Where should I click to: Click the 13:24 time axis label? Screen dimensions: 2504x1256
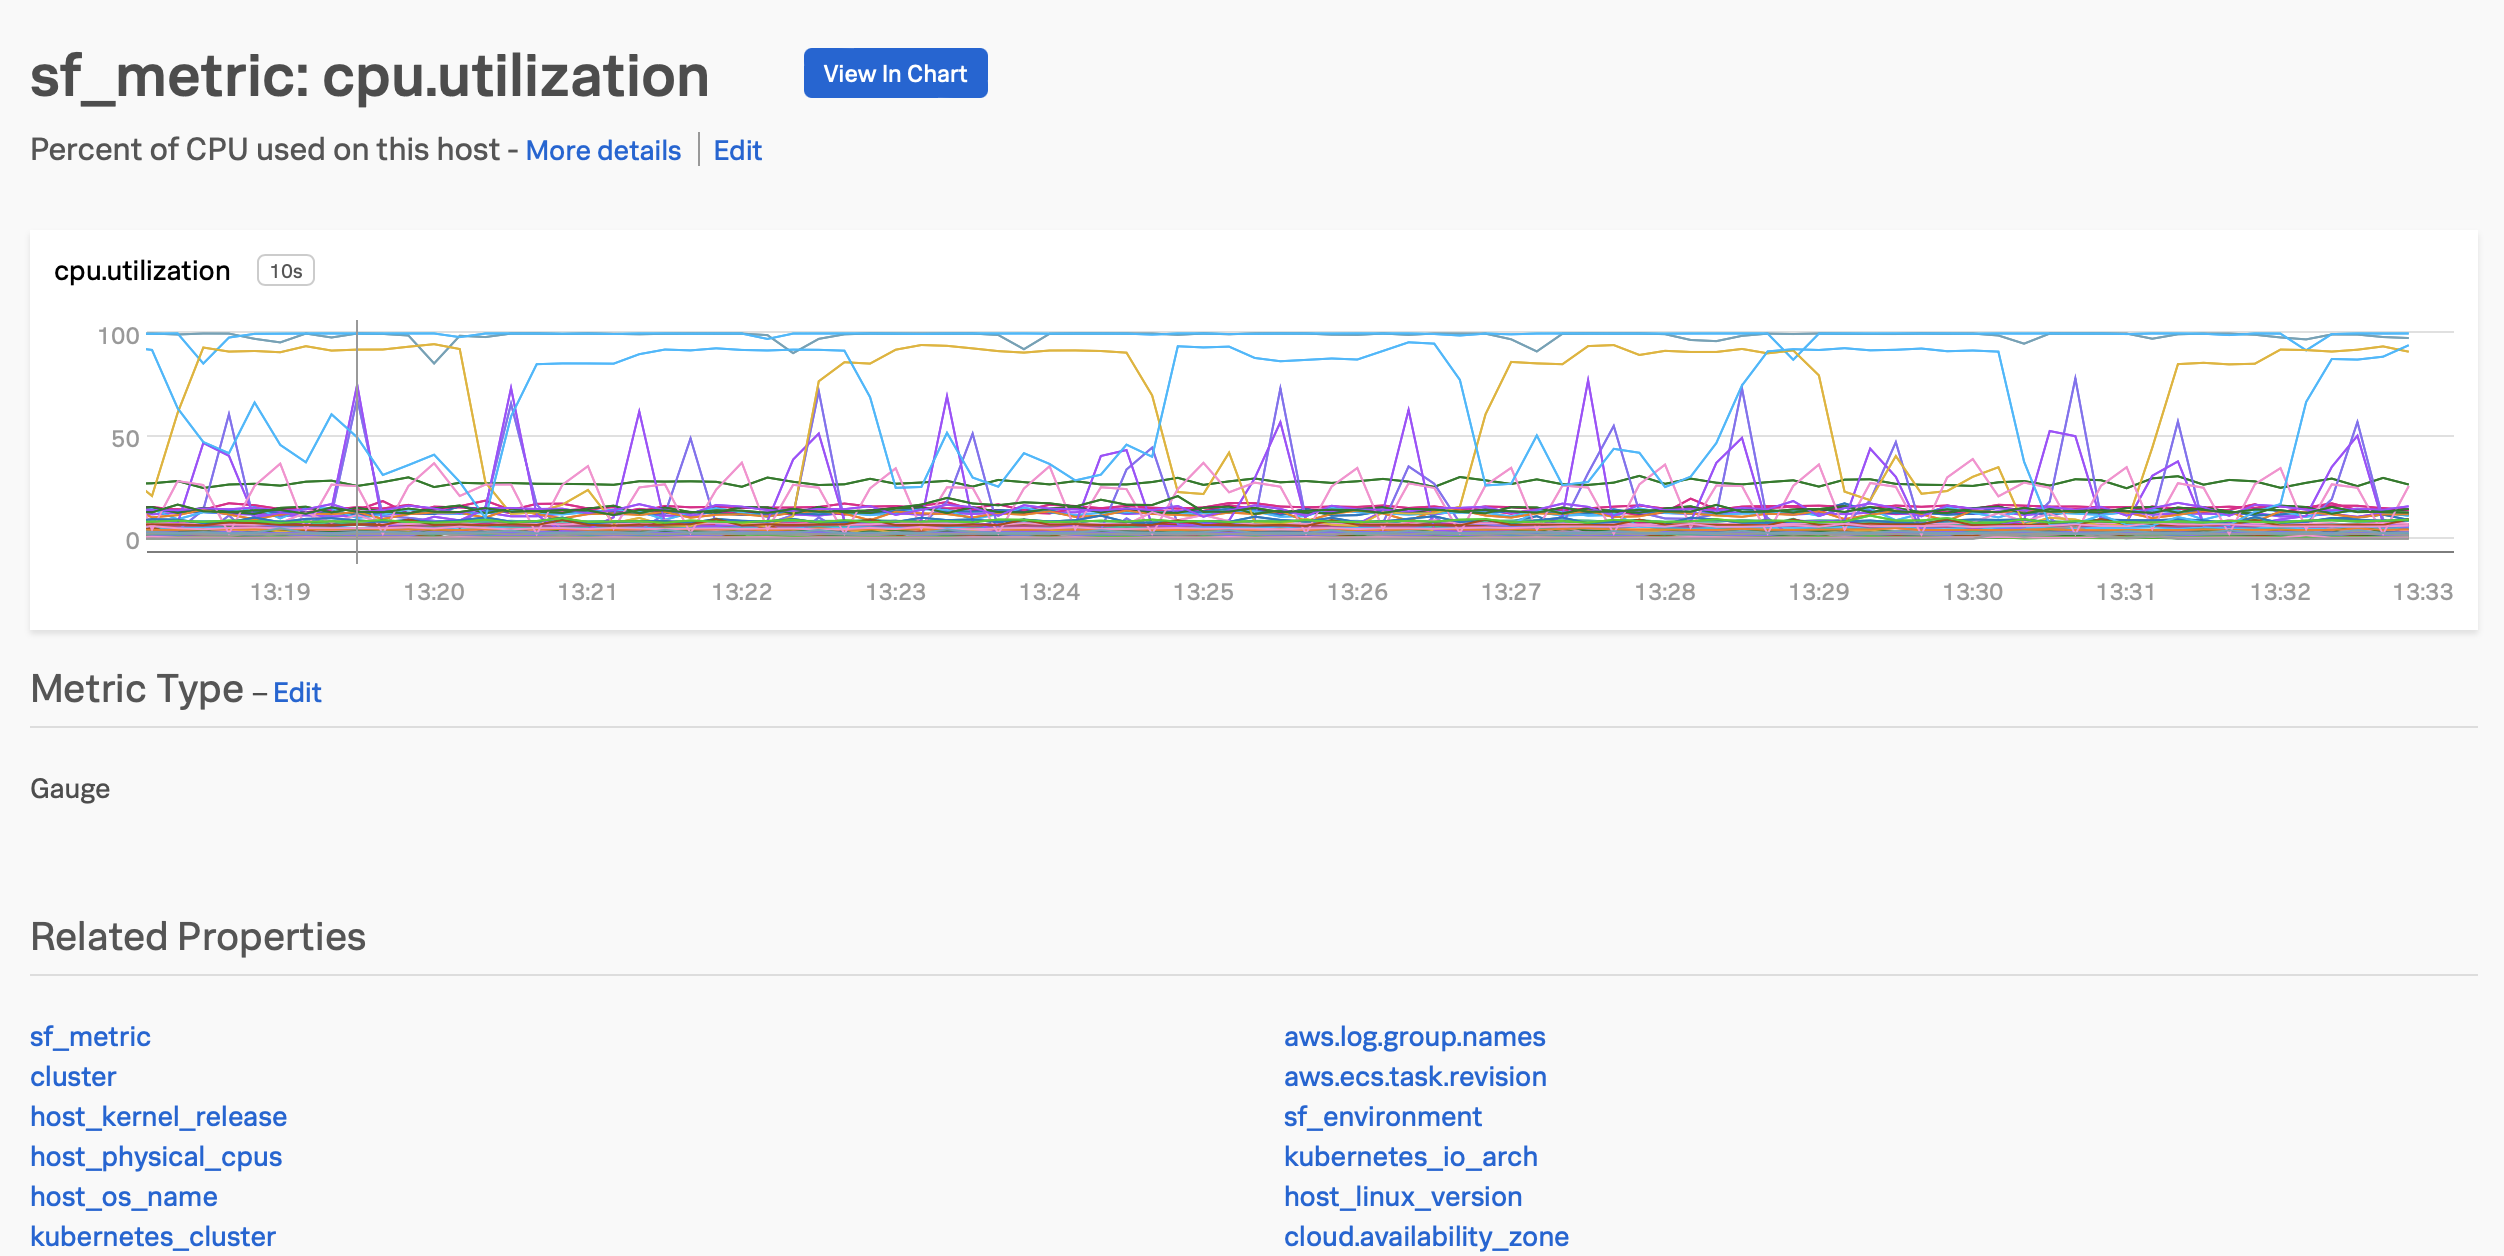(1049, 591)
